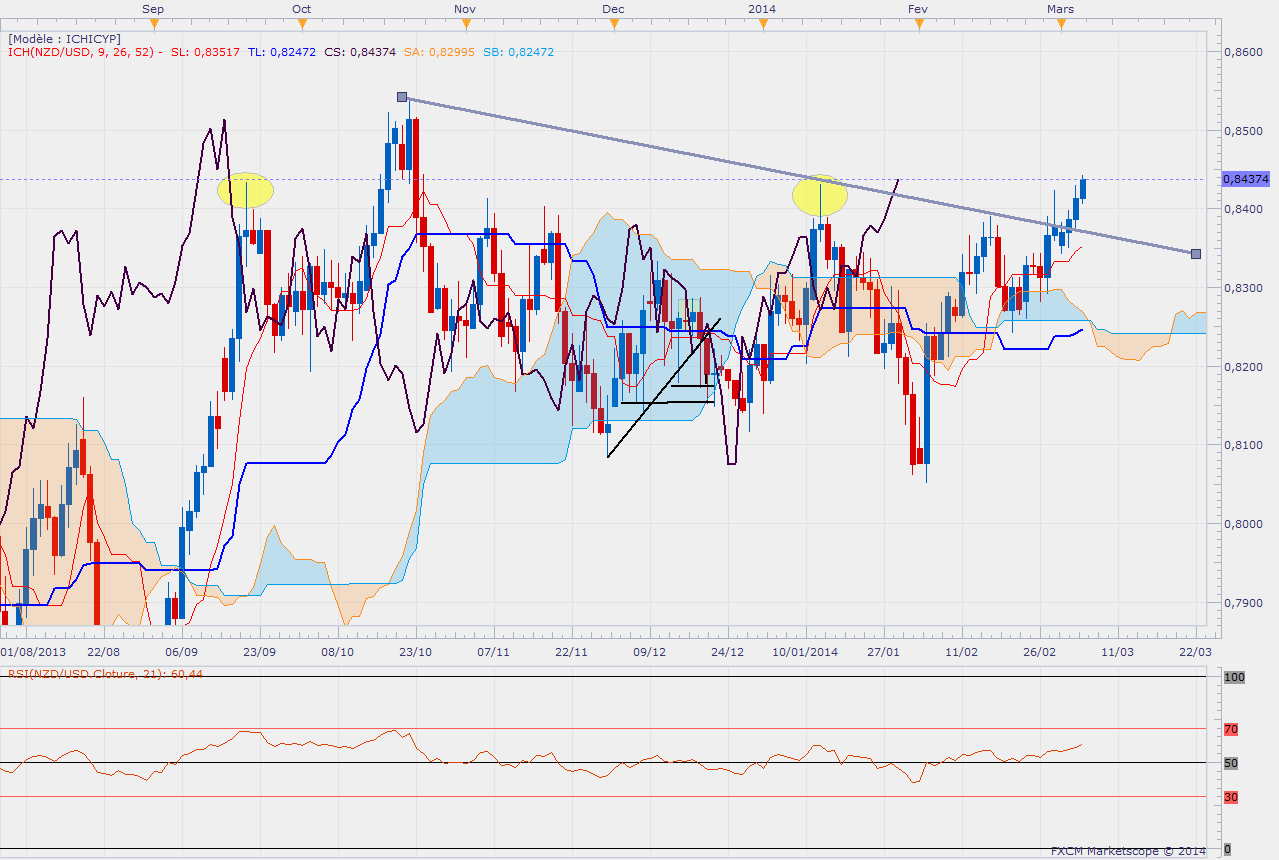Viewport: 1279px width, 860px height.
Task: Click the 22/03 date label
Action: pyautogui.click(x=1195, y=651)
